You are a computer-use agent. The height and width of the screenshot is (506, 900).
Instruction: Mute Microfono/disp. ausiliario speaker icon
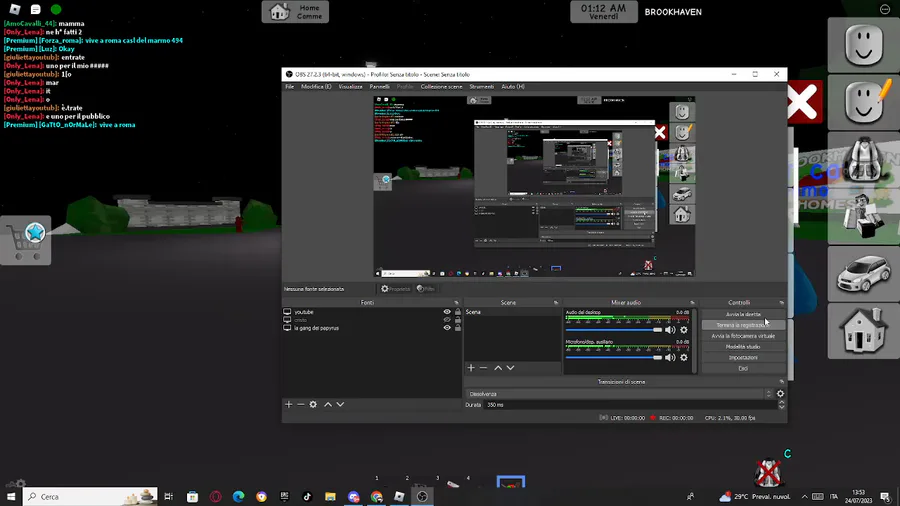[670, 357]
